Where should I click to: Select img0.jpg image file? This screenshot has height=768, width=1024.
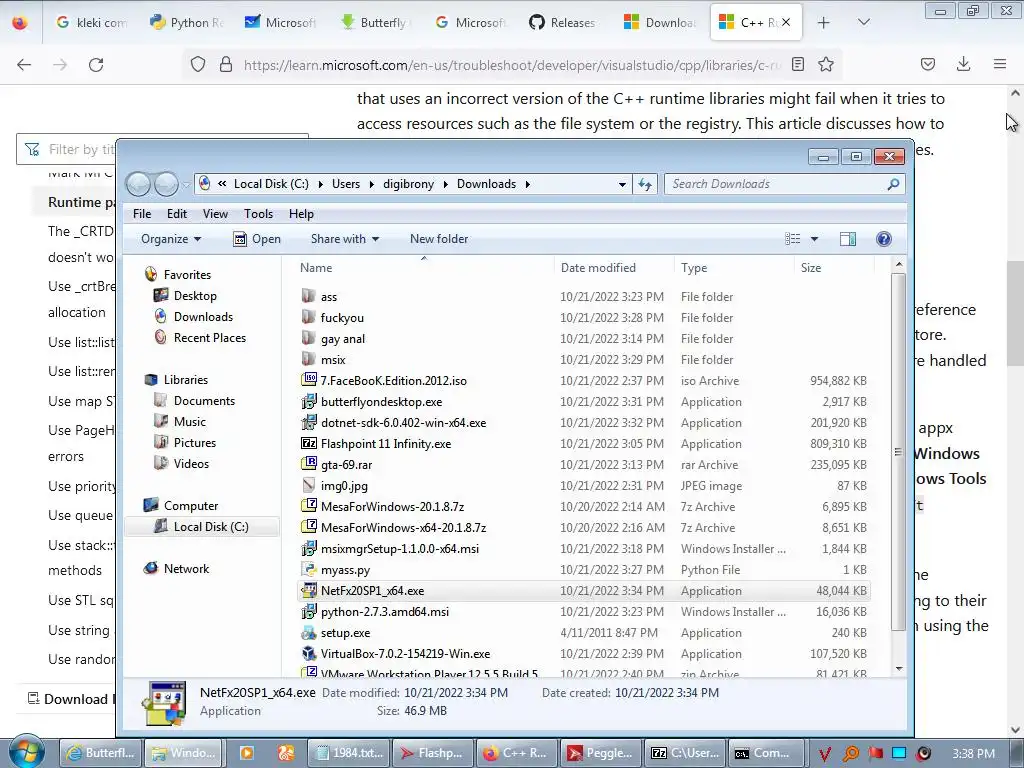[344, 486]
